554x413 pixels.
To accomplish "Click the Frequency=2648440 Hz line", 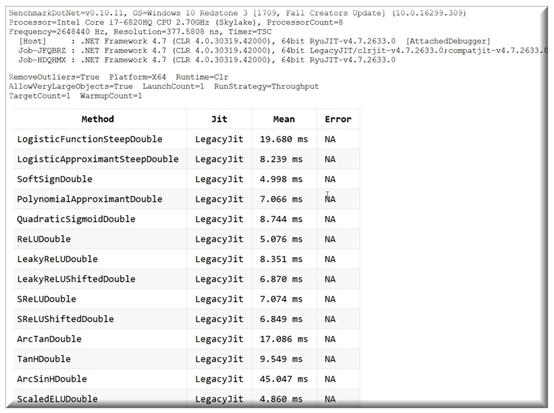I will (x=140, y=31).
